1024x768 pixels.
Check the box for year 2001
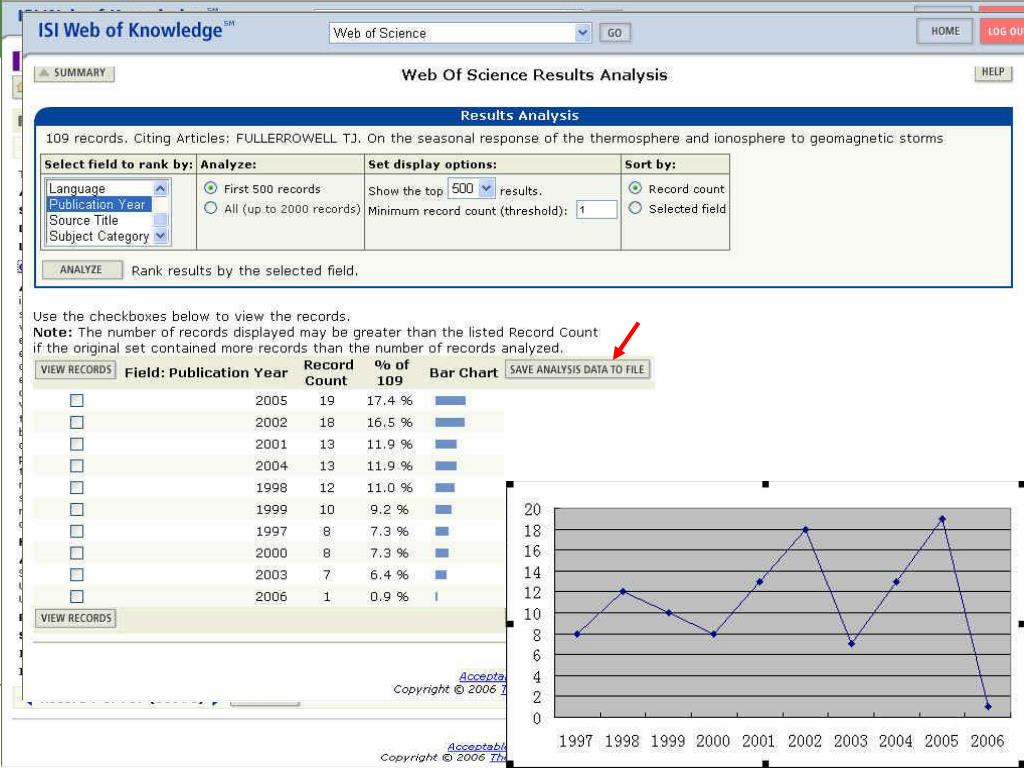click(x=76, y=444)
